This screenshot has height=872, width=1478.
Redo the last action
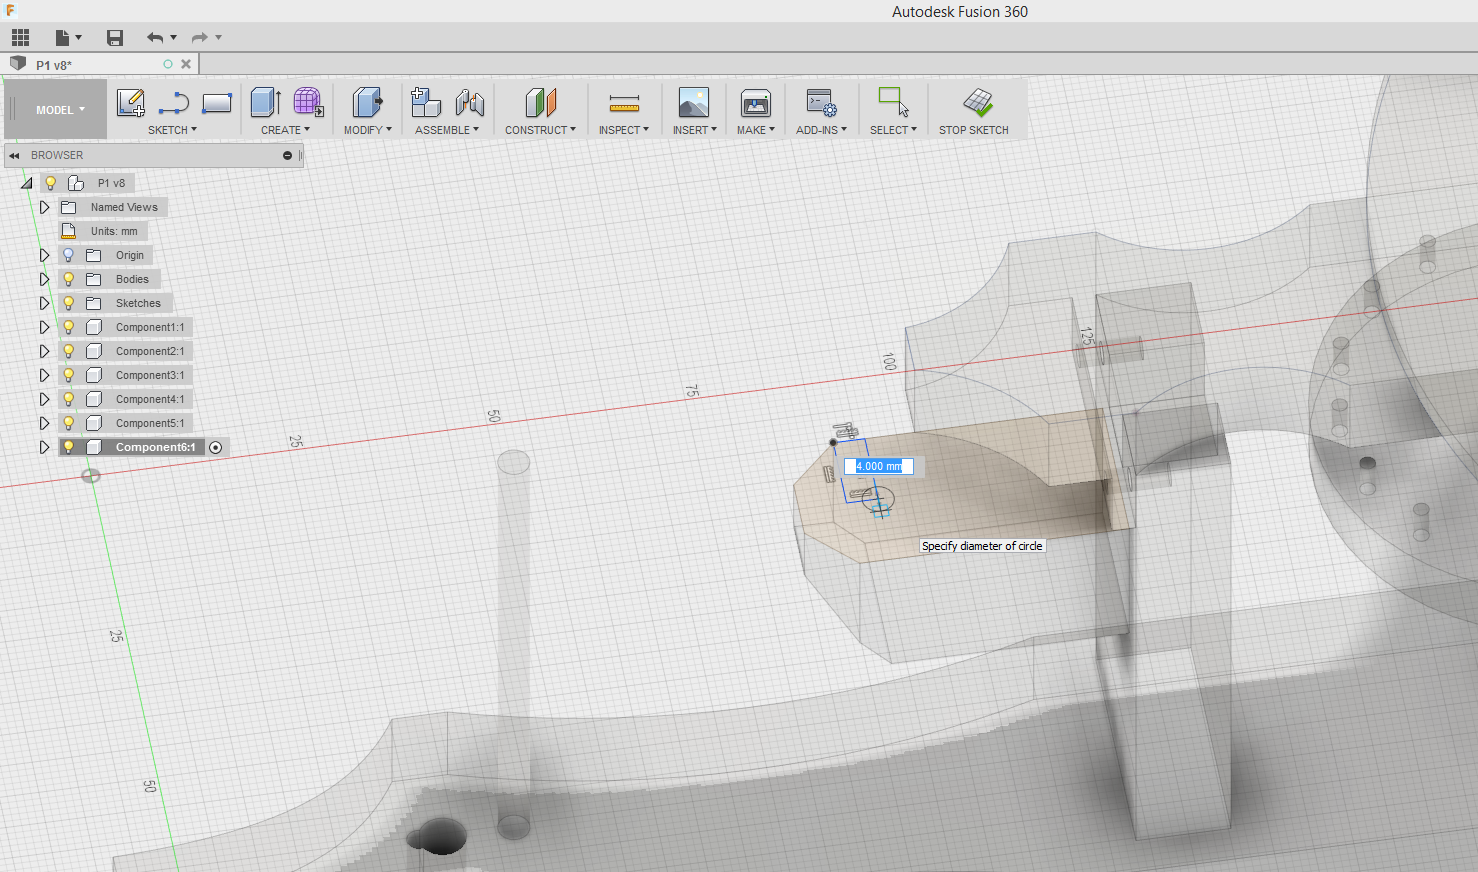point(200,38)
